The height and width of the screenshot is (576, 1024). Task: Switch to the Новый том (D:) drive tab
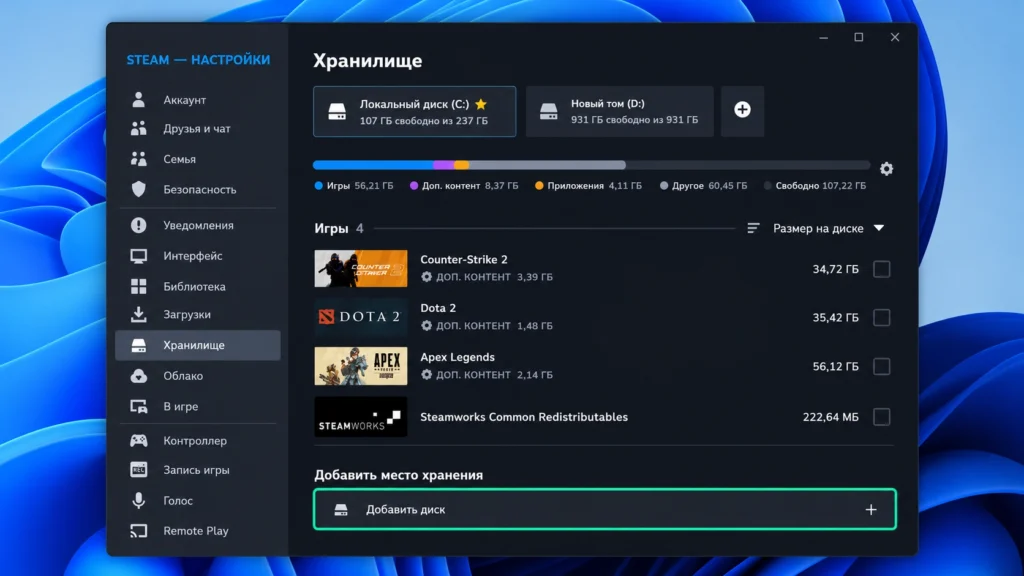pos(620,112)
